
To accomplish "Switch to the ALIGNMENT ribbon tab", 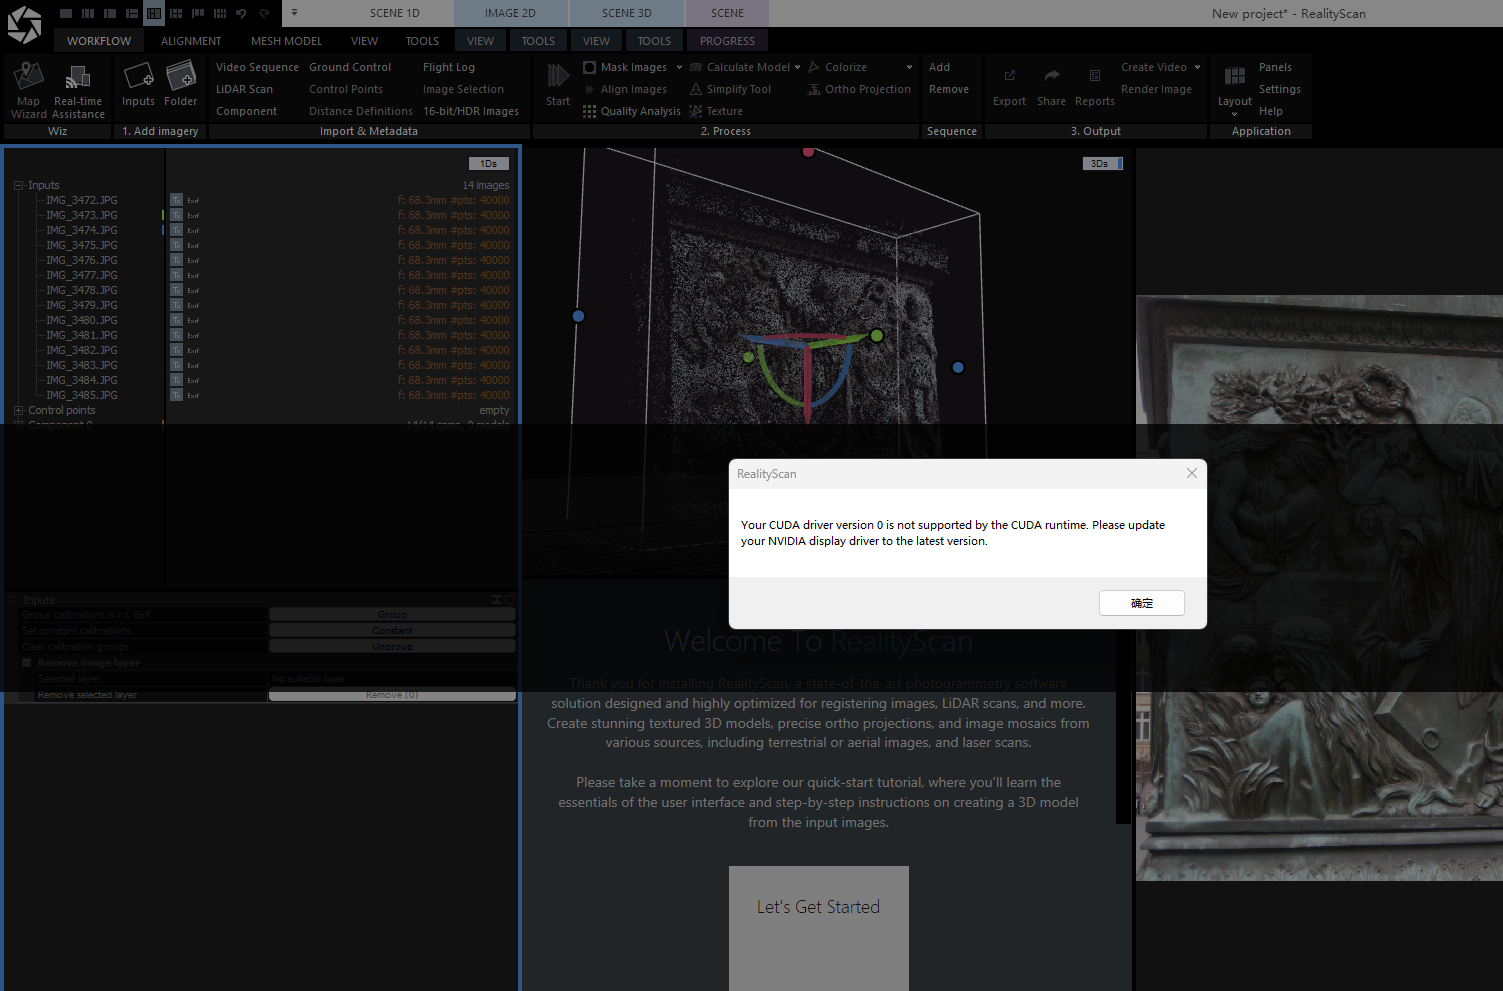I will point(191,41).
